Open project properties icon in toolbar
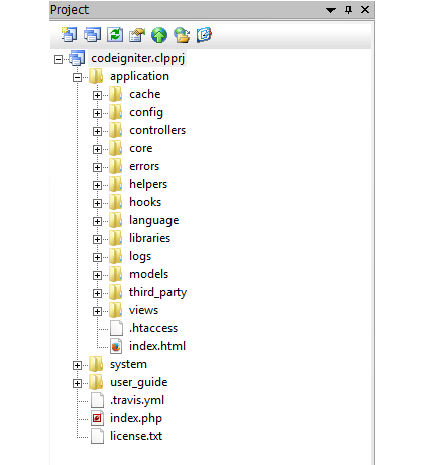 [x=137, y=35]
